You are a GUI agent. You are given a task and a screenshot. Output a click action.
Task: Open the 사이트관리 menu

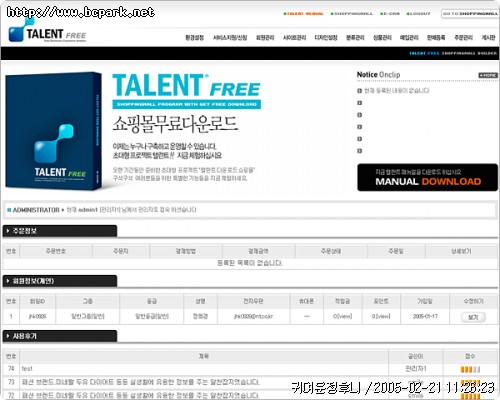pyautogui.click(x=294, y=38)
